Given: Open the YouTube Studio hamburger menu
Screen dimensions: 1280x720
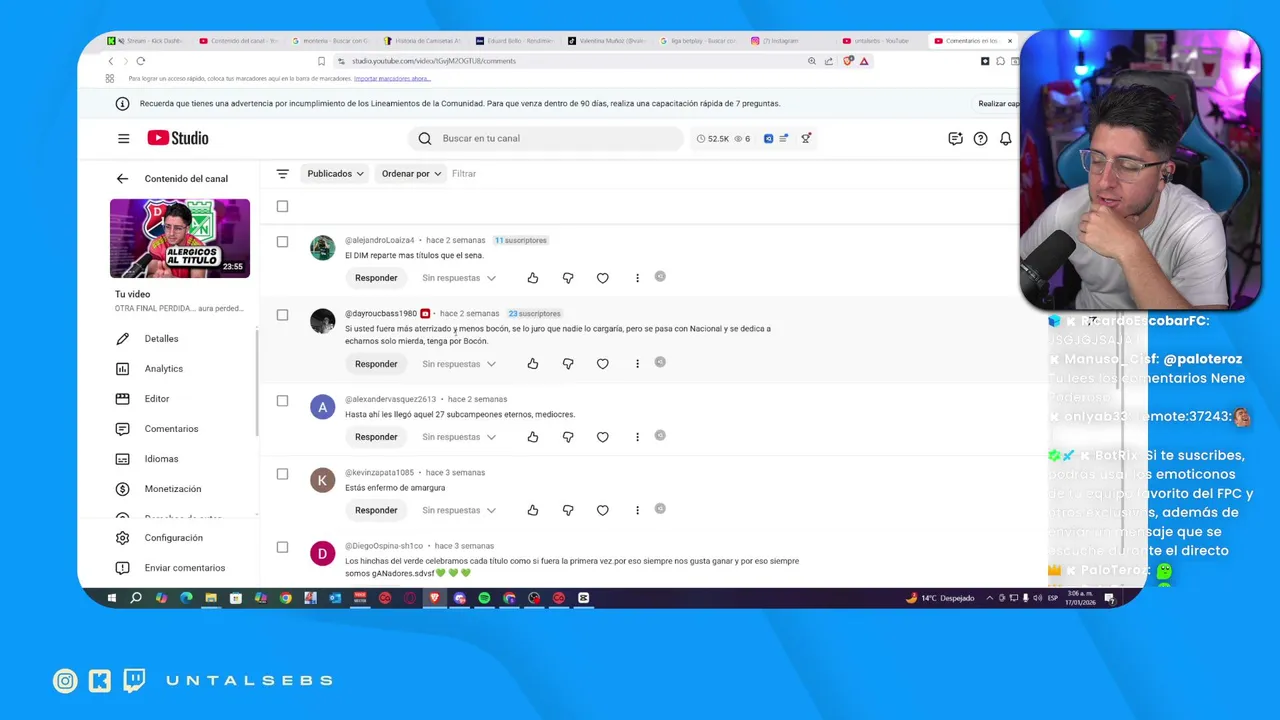Looking at the screenshot, I should (123, 139).
